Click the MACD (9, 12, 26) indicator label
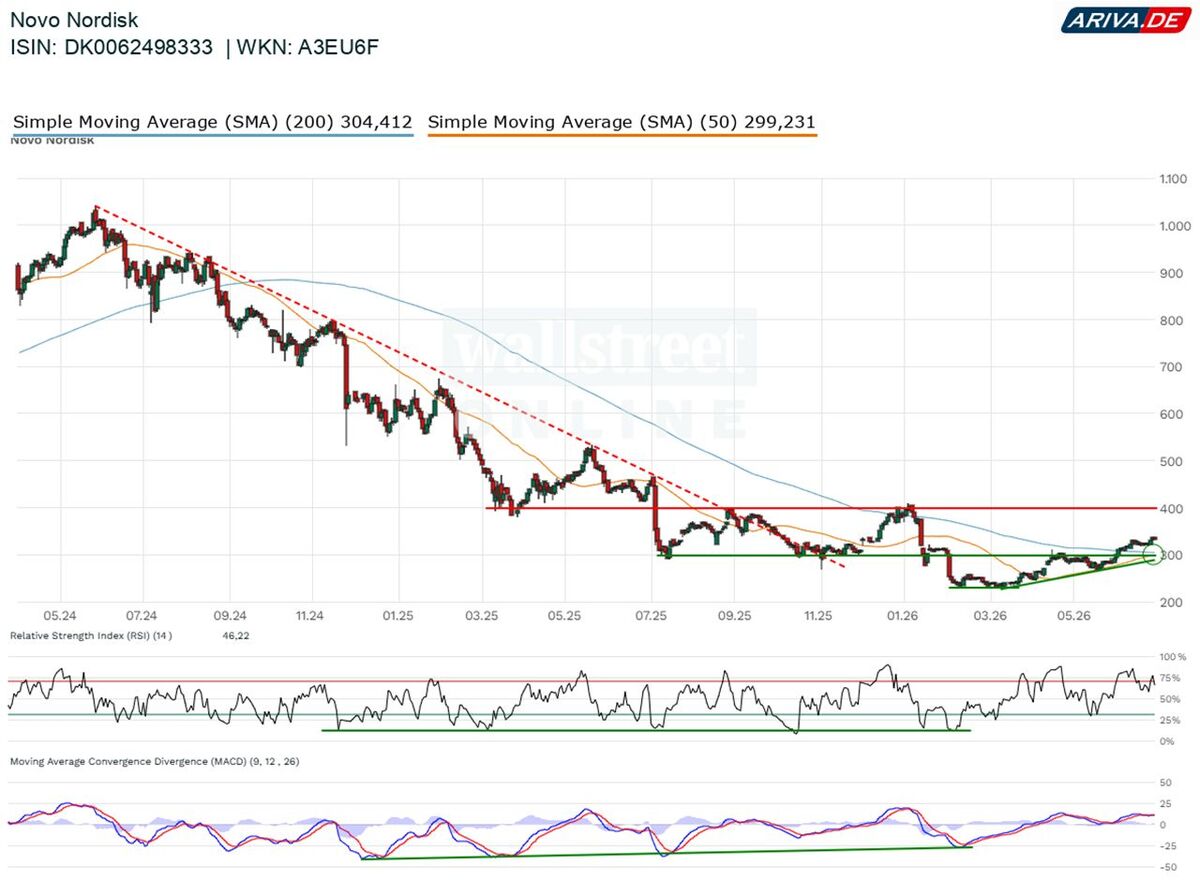This screenshot has height=881, width=1200. [x=154, y=762]
